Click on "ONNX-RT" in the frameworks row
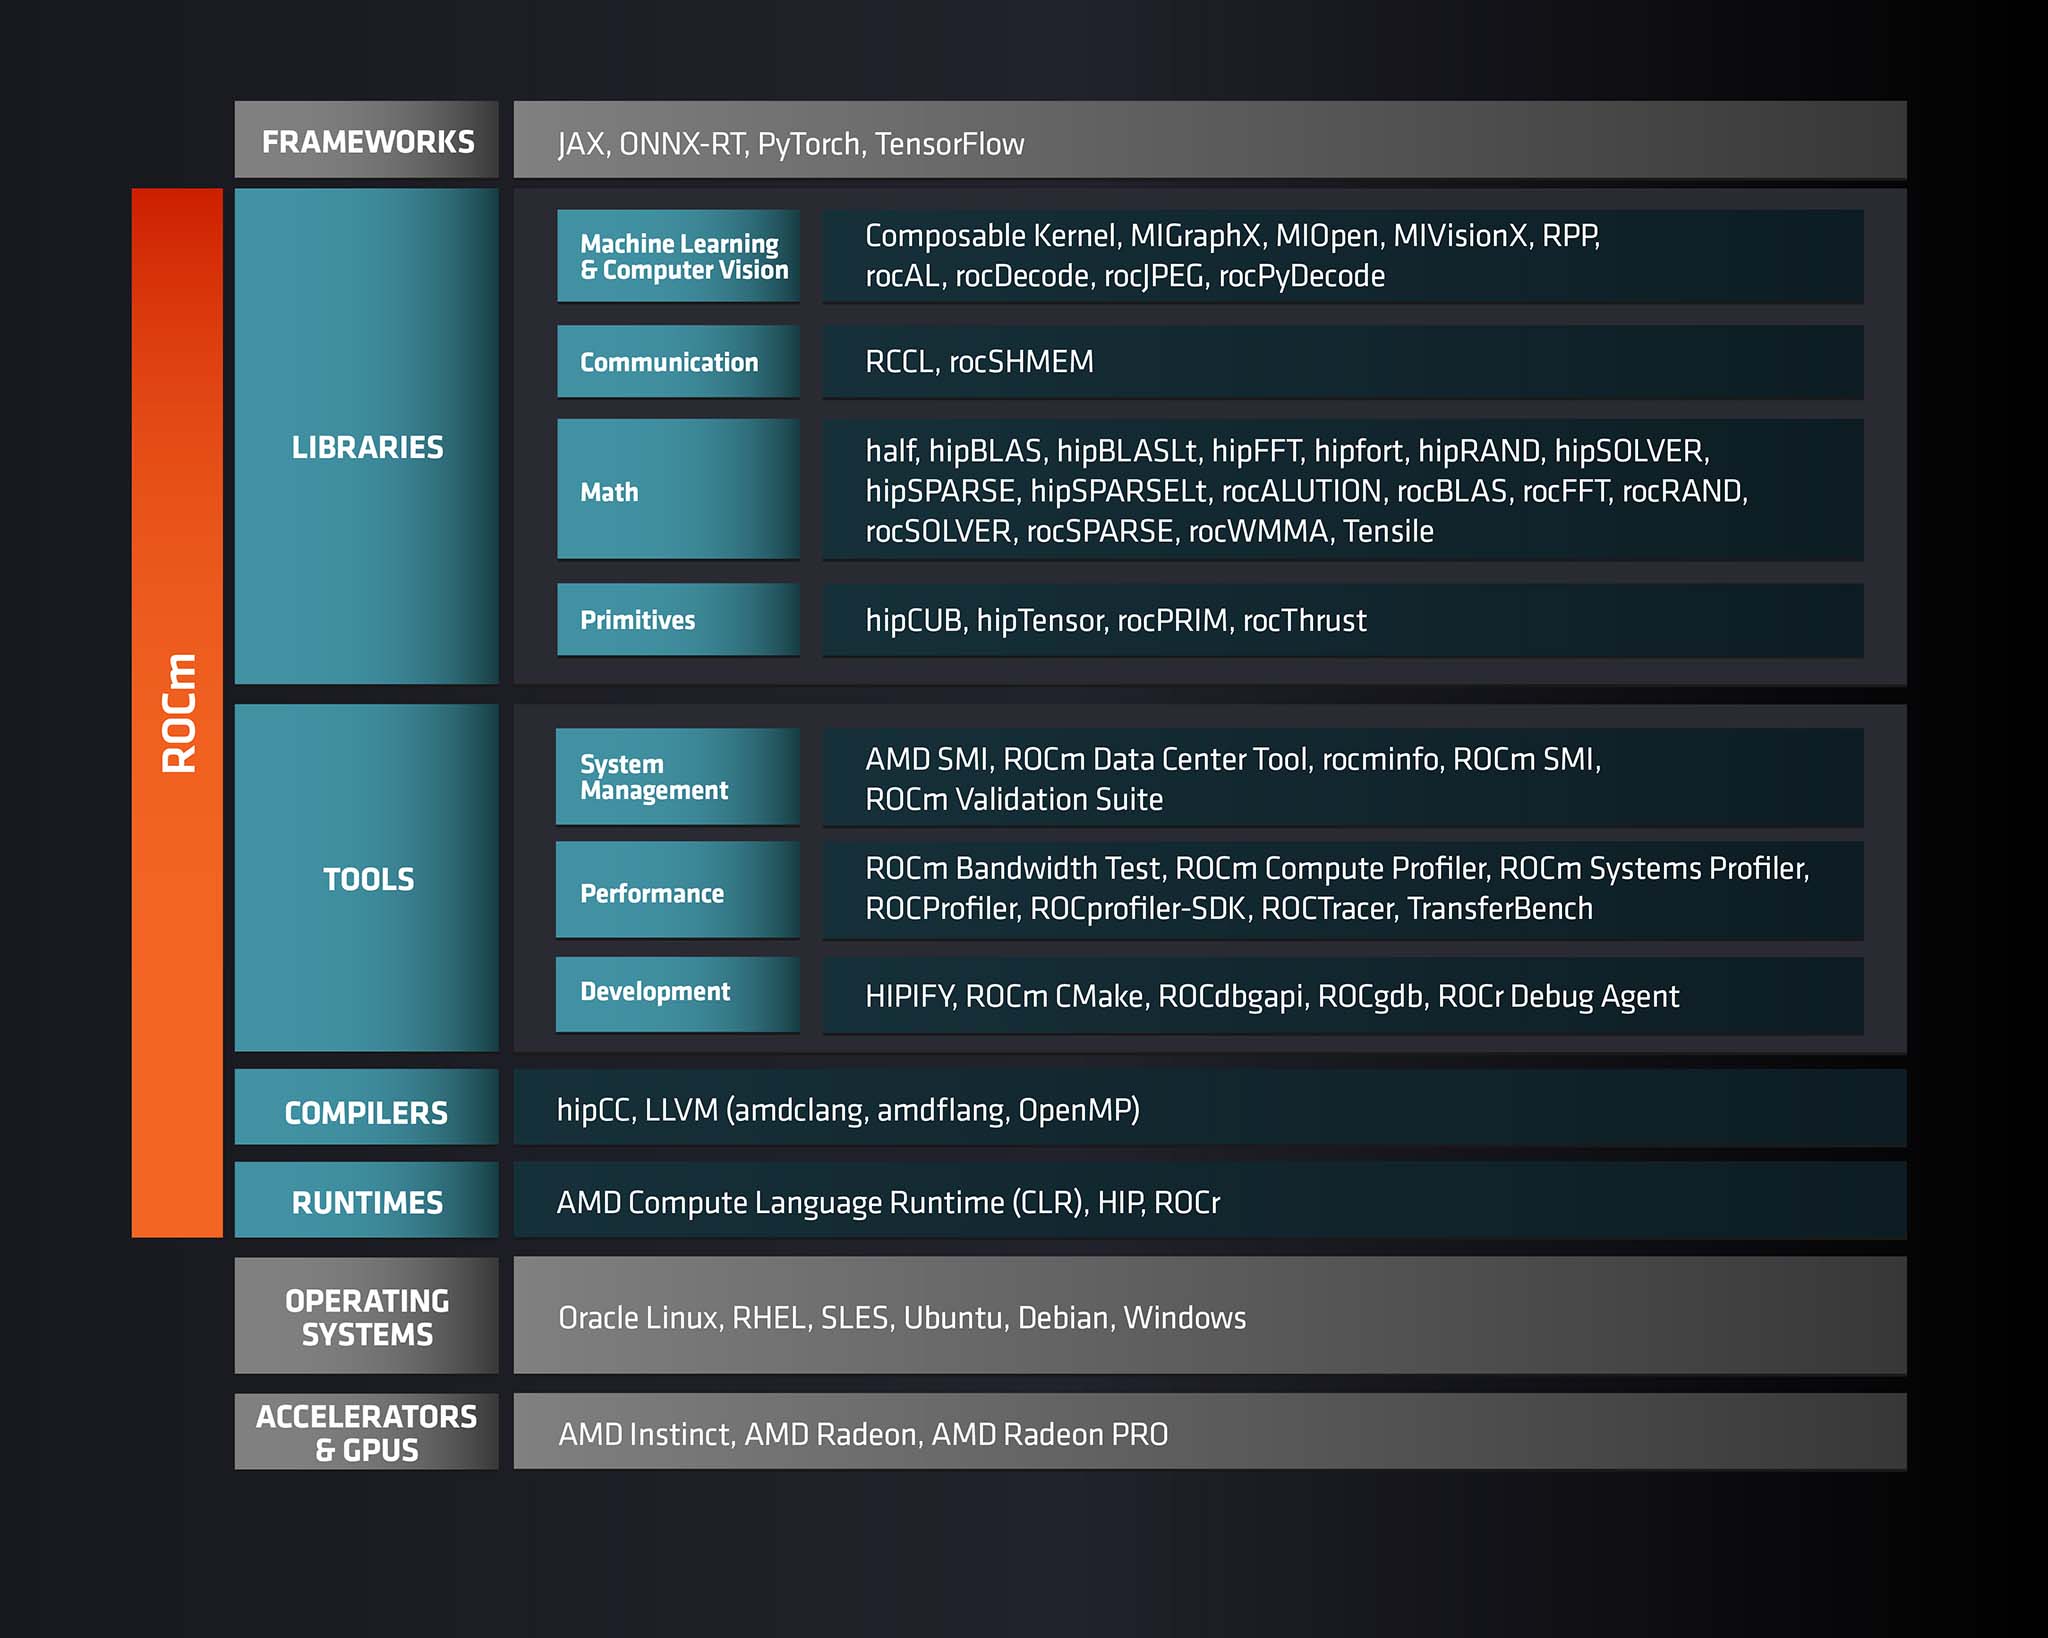 pos(682,144)
